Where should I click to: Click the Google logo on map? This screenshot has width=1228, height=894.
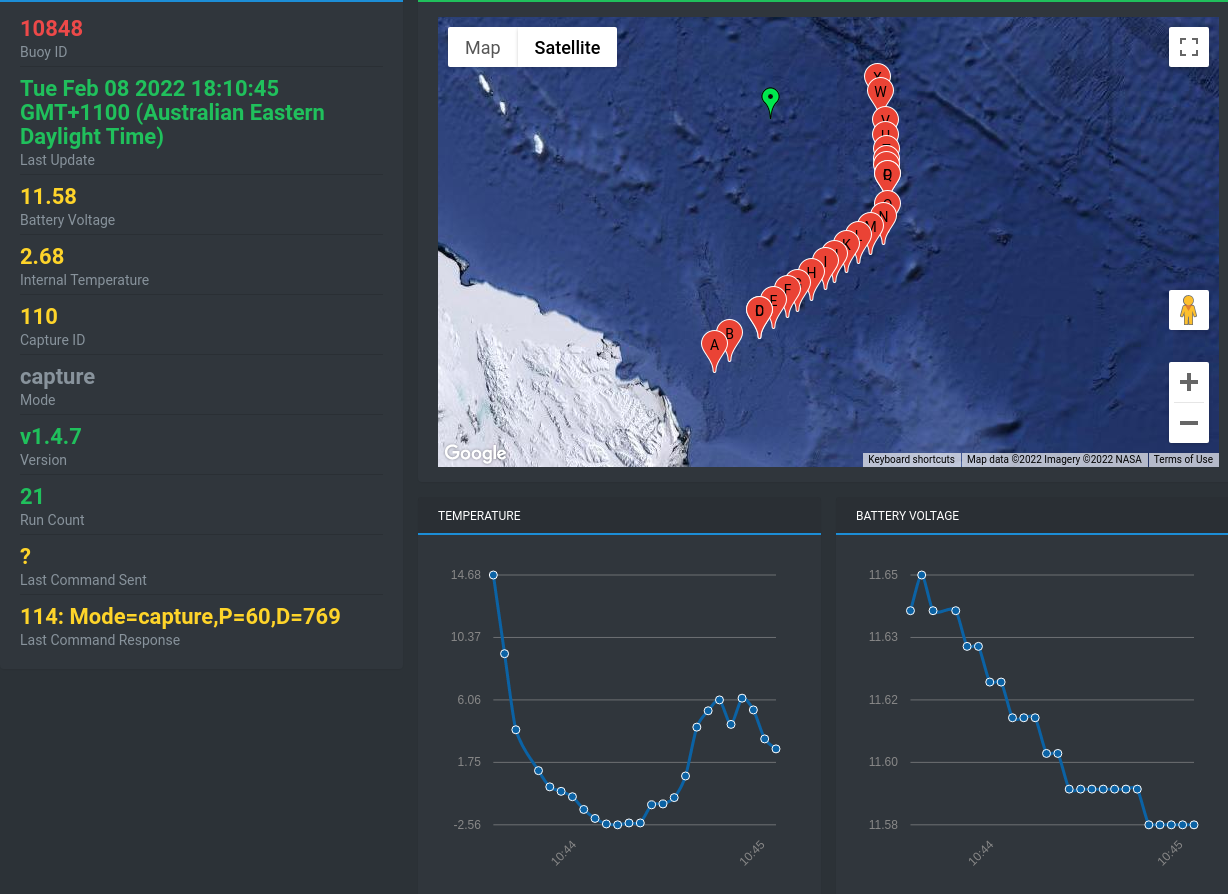coord(475,453)
